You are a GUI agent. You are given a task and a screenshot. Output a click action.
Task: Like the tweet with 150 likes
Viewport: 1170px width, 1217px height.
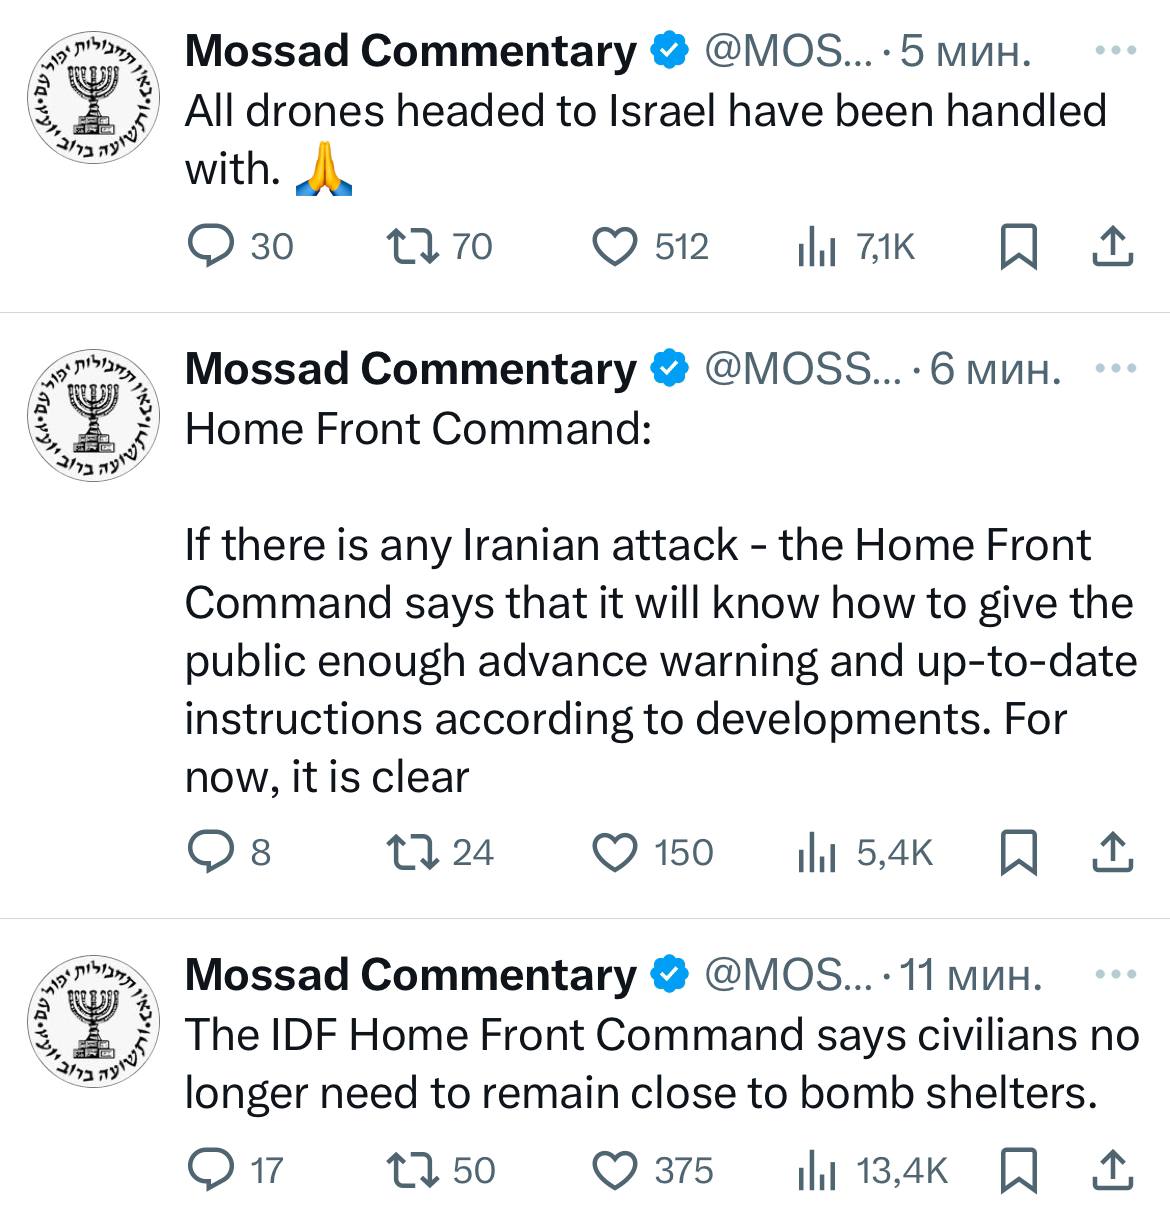[x=616, y=852]
